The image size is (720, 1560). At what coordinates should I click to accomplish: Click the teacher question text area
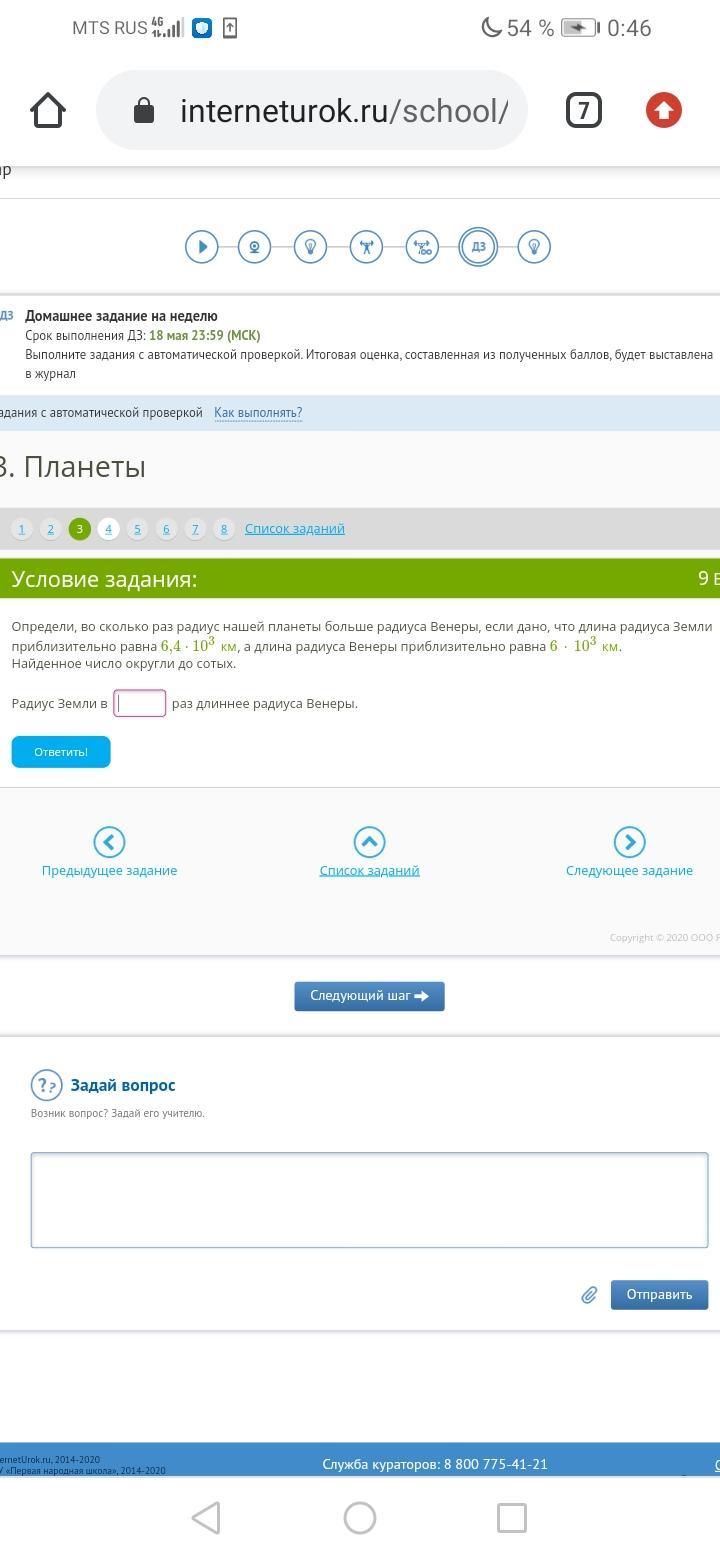[x=369, y=1200]
